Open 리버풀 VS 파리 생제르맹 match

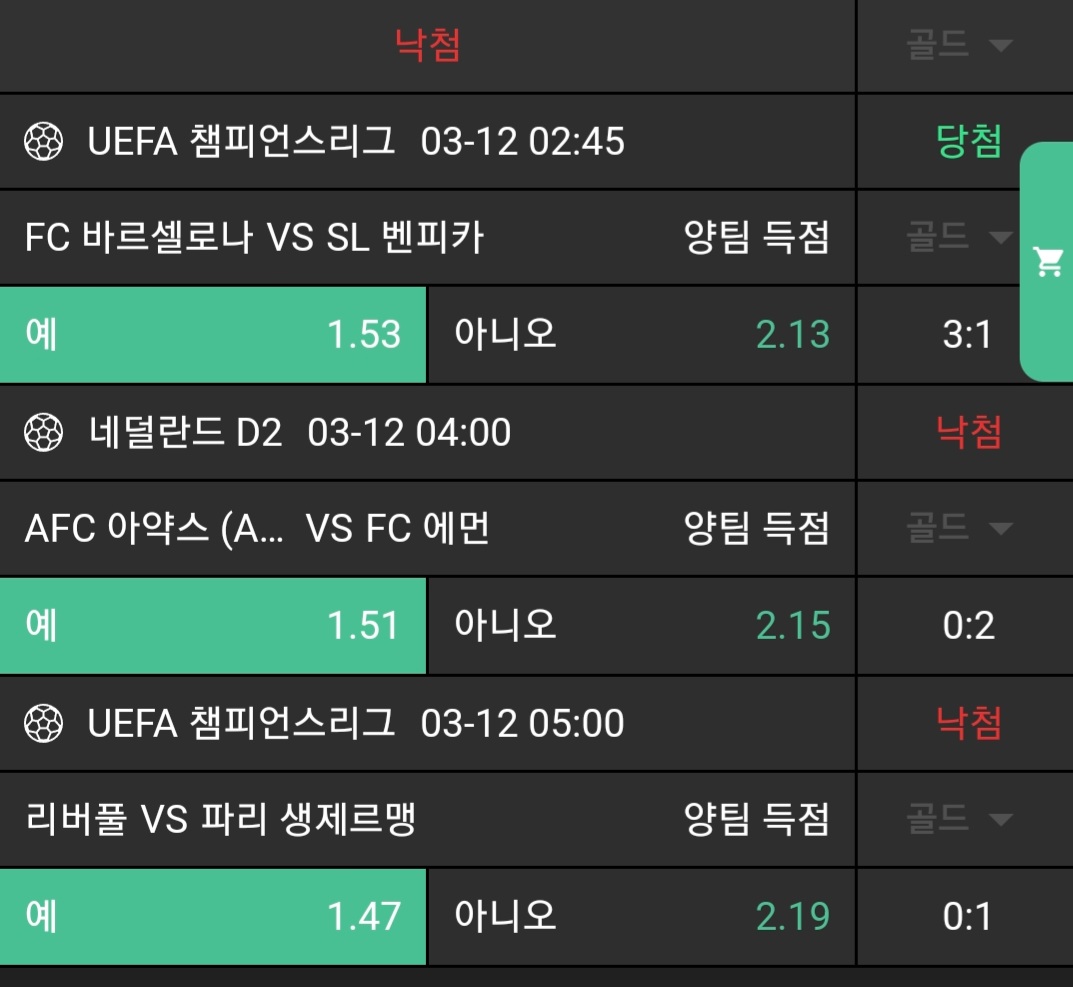pyautogui.click(x=220, y=820)
